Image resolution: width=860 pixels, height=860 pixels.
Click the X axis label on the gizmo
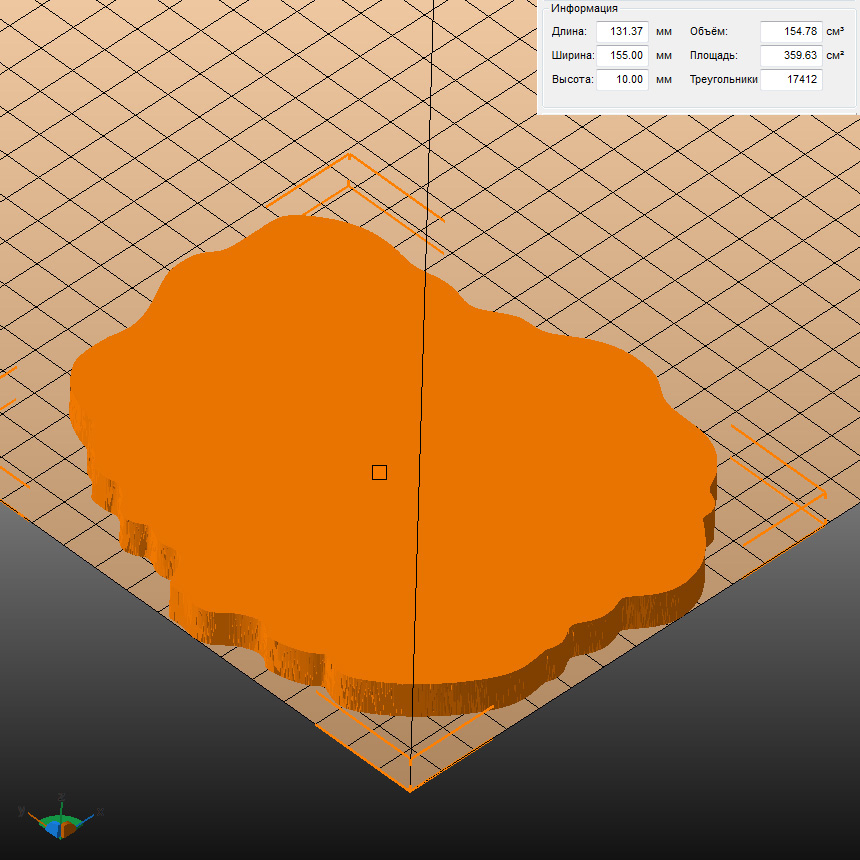click(x=100, y=812)
